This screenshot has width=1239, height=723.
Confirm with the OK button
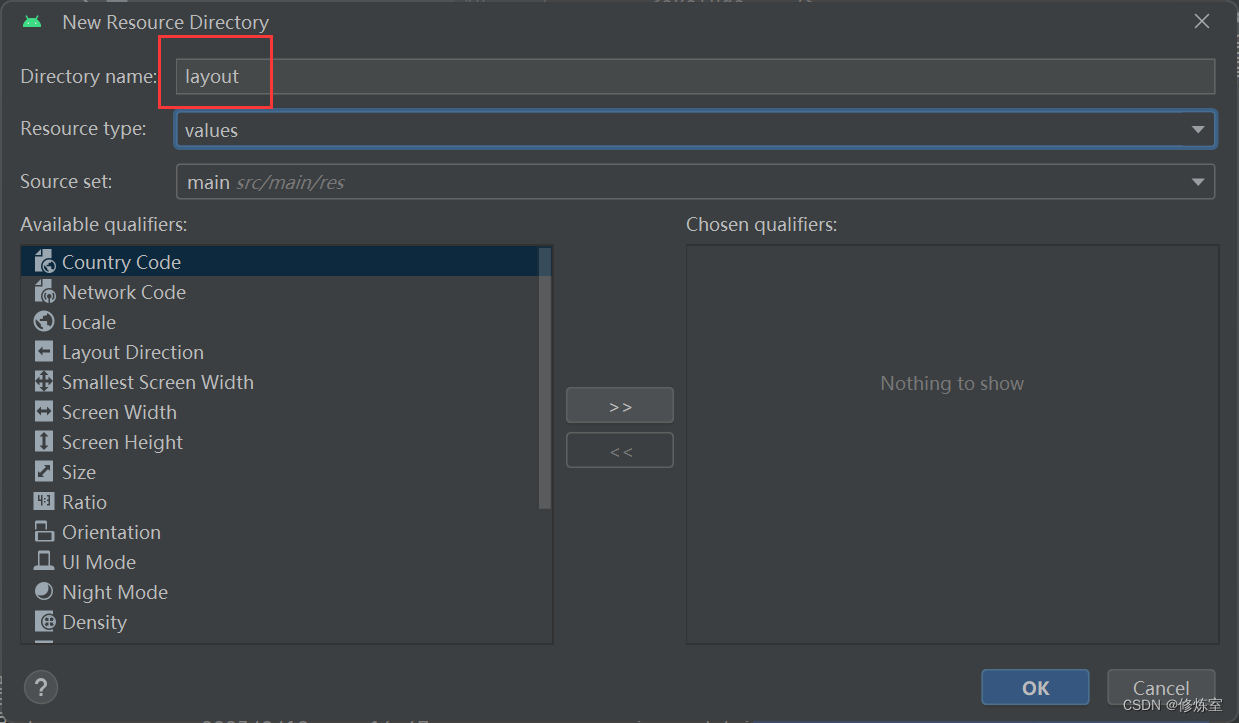coord(1035,687)
